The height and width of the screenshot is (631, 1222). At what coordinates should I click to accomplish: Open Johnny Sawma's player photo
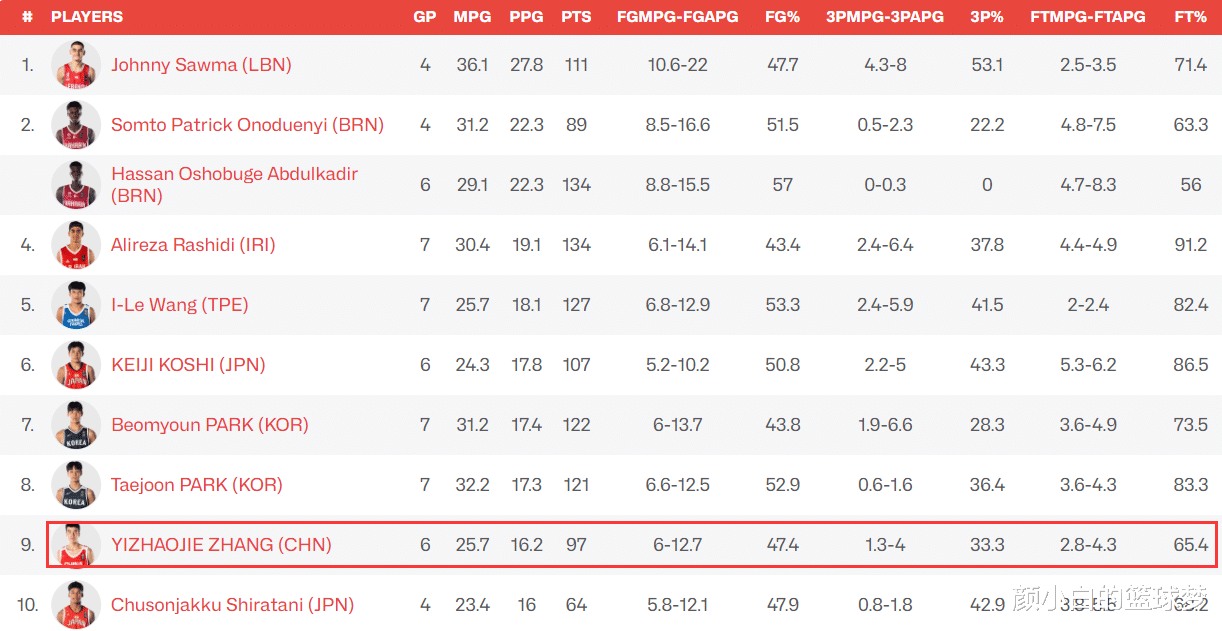tap(76, 65)
